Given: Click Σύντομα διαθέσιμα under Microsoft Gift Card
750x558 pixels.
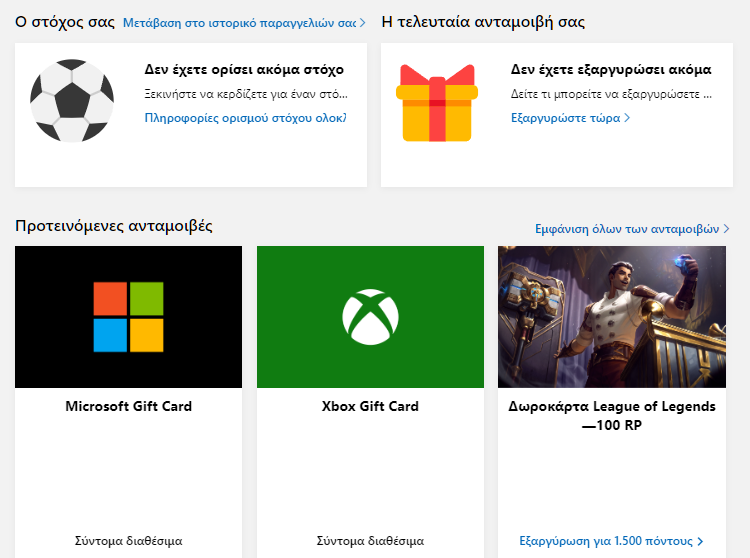Looking at the screenshot, I should 128,541.
